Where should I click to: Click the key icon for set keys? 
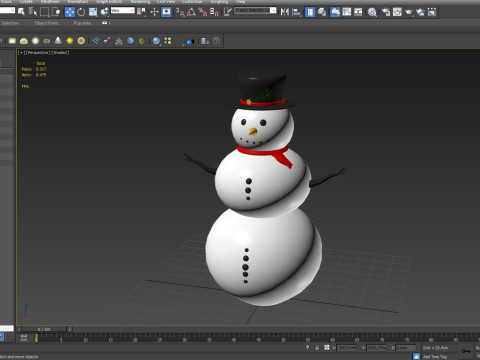tap(466, 351)
